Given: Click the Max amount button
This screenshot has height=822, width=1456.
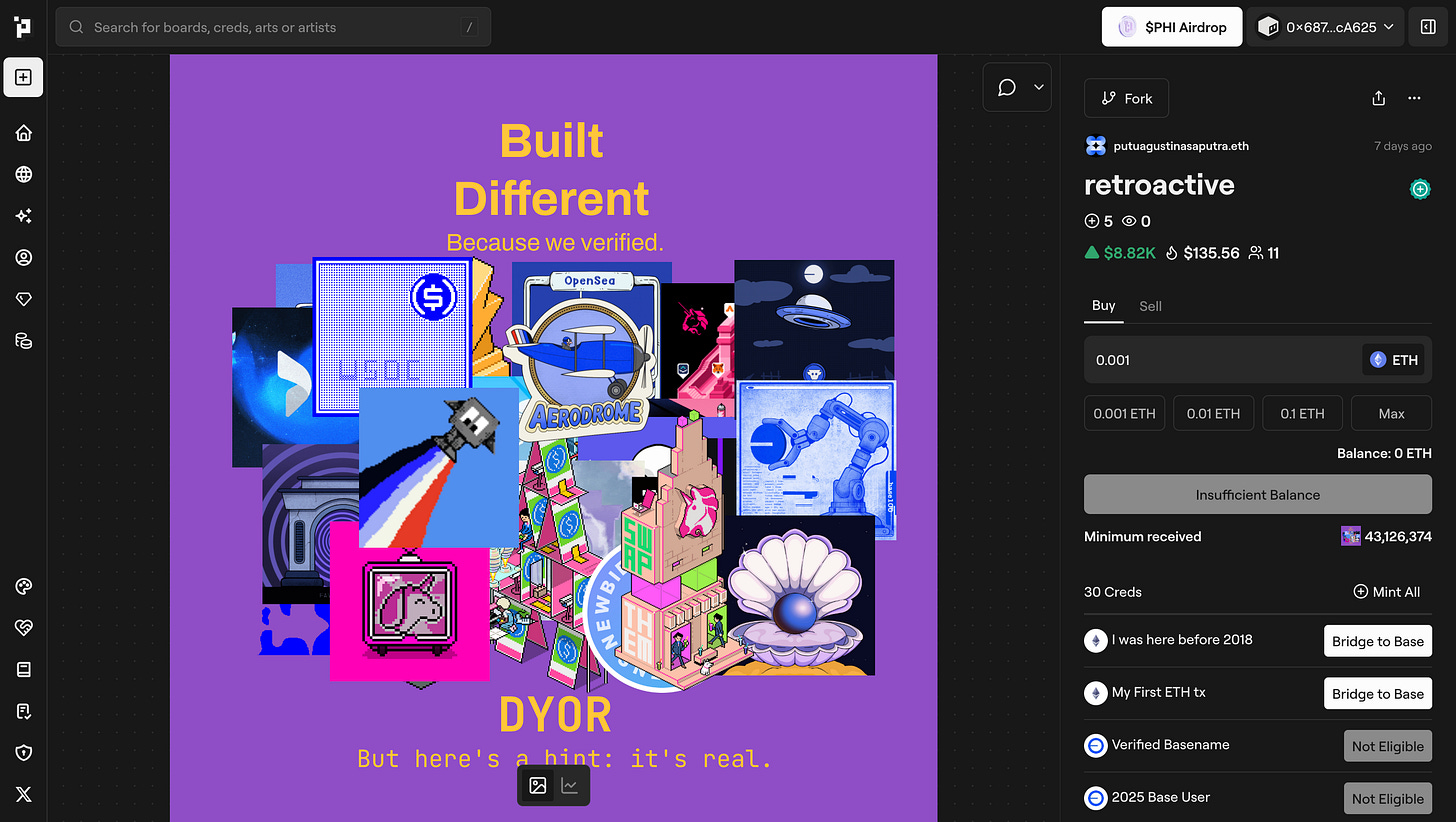Looking at the screenshot, I should click(x=1391, y=413).
